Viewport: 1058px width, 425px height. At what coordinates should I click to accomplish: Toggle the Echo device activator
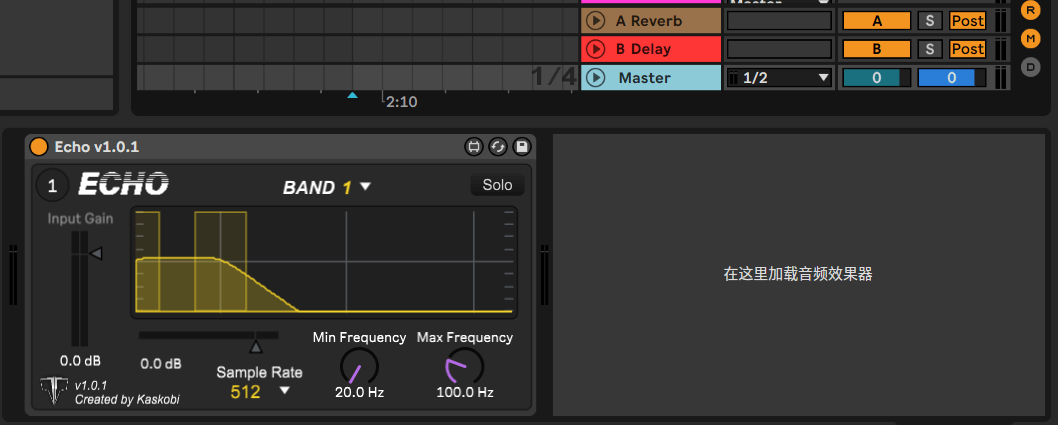39,147
